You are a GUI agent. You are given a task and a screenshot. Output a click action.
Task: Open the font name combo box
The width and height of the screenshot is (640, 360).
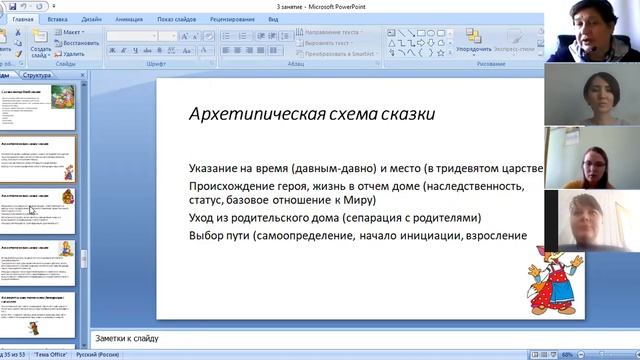(132, 36)
